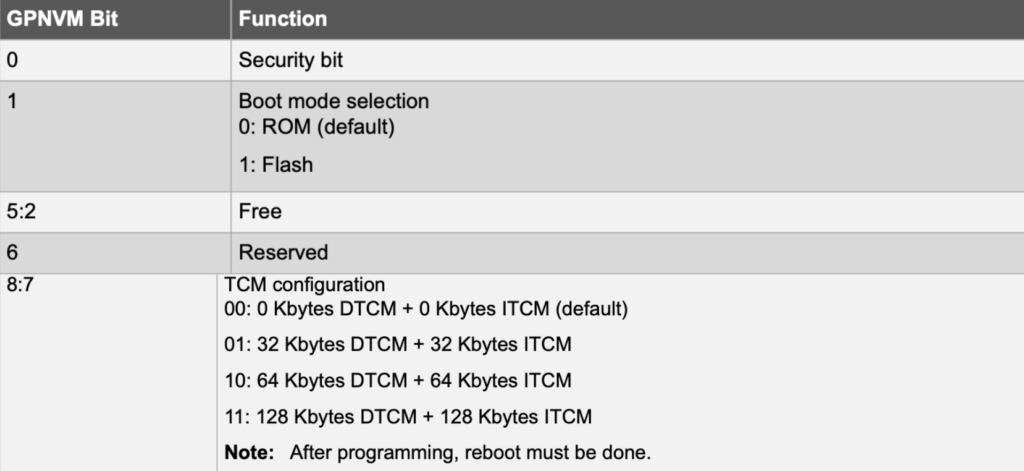1024x471 pixels.
Task: Click the Boot mode selection heading
Action: [333, 101]
